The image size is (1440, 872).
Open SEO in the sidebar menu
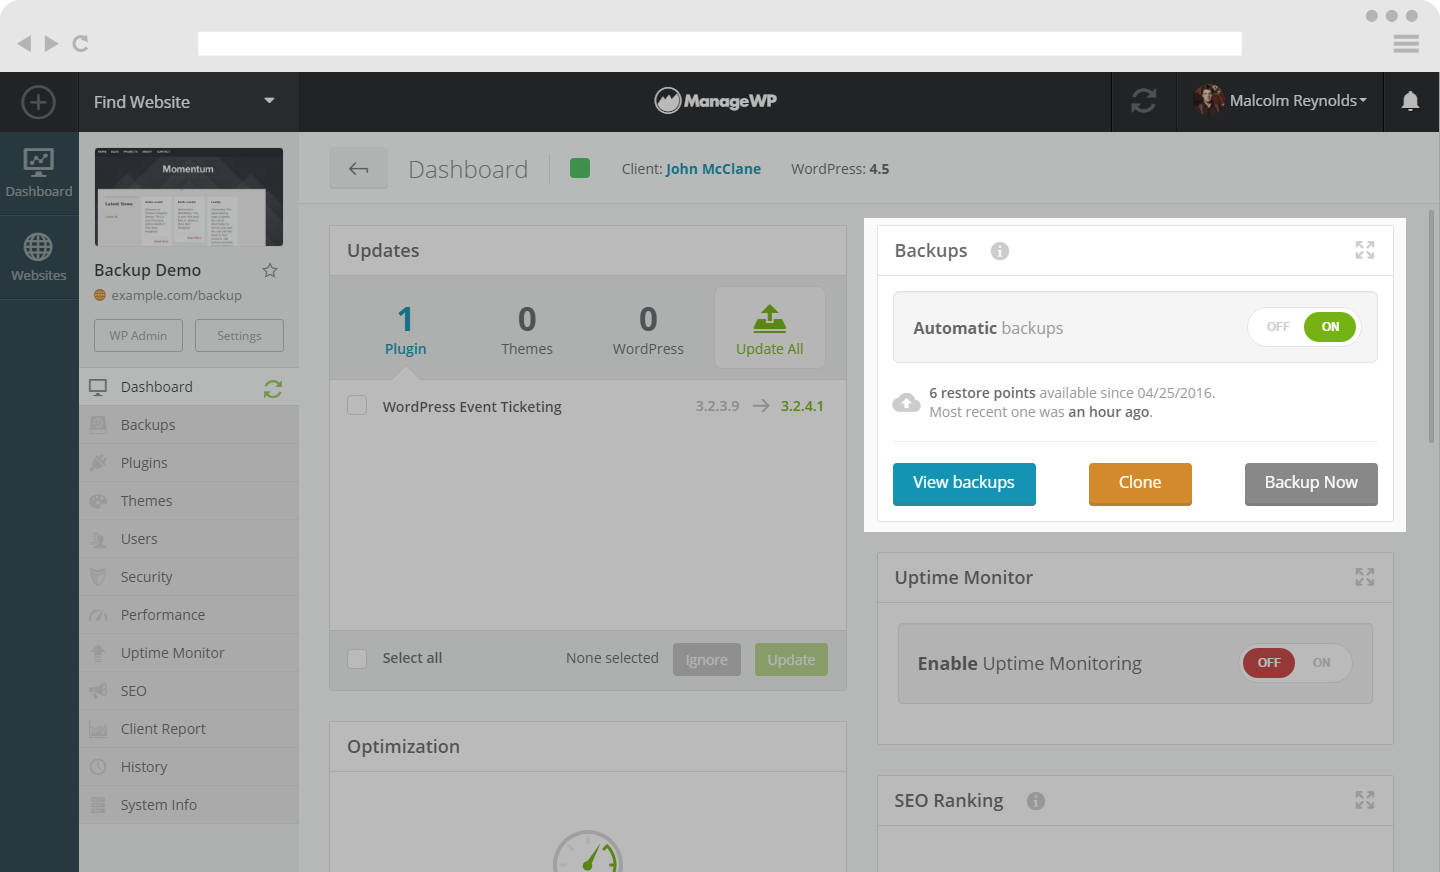click(x=189, y=691)
